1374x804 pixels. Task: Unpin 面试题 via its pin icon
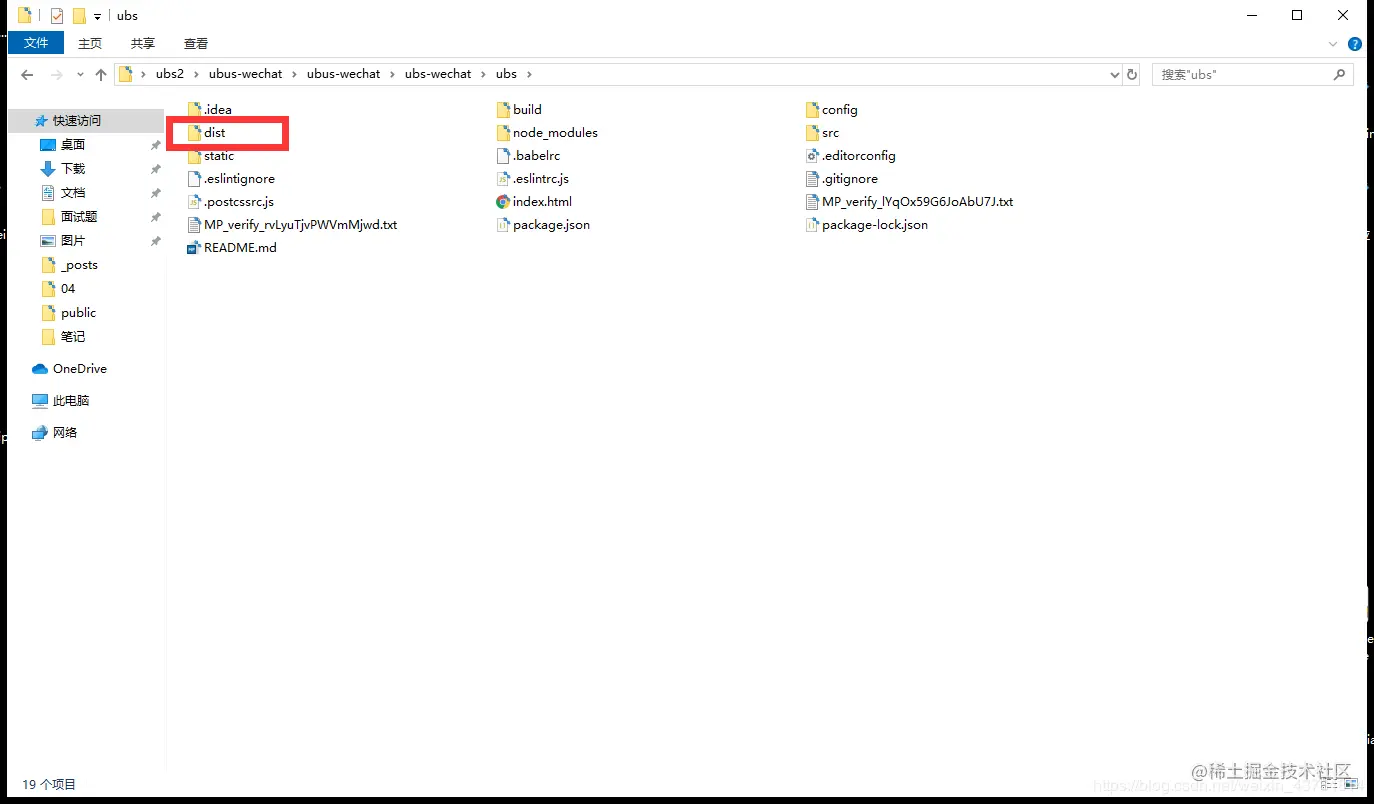(155, 217)
